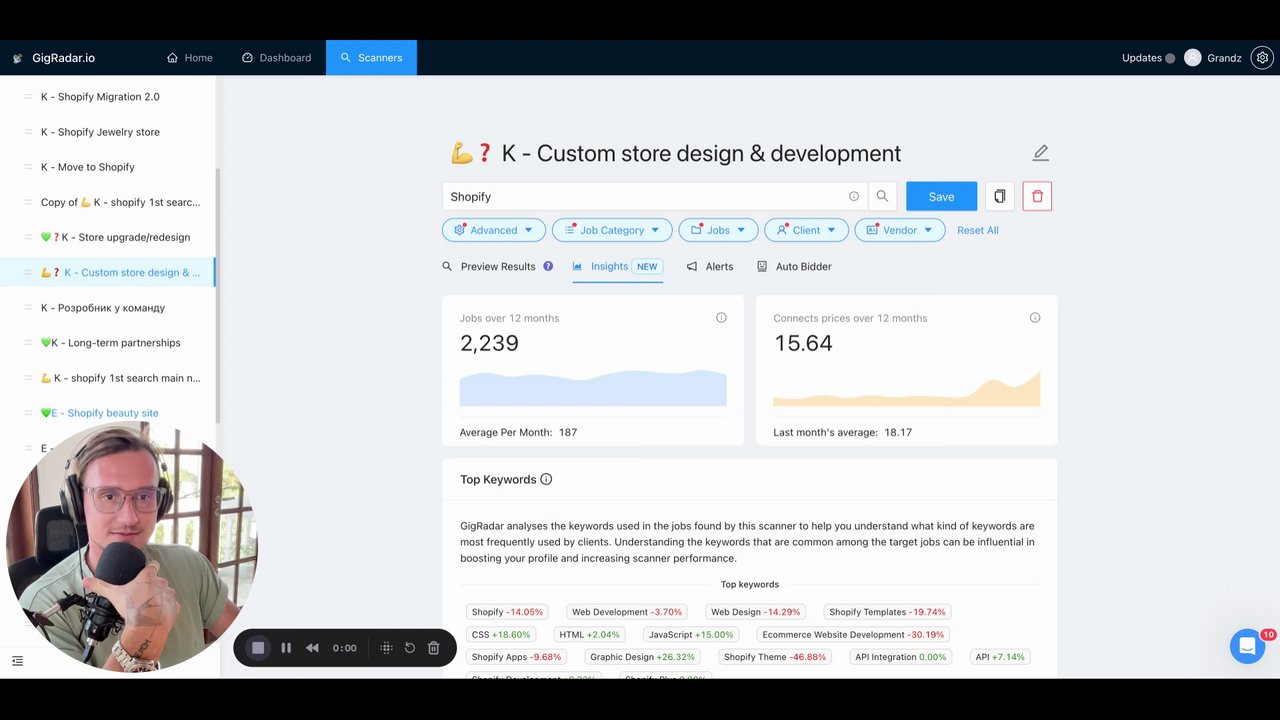Grab drag handle of Shopify Migration 2.0
Image resolution: width=1280 pixels, height=720 pixels.
pyautogui.click(x=27, y=97)
